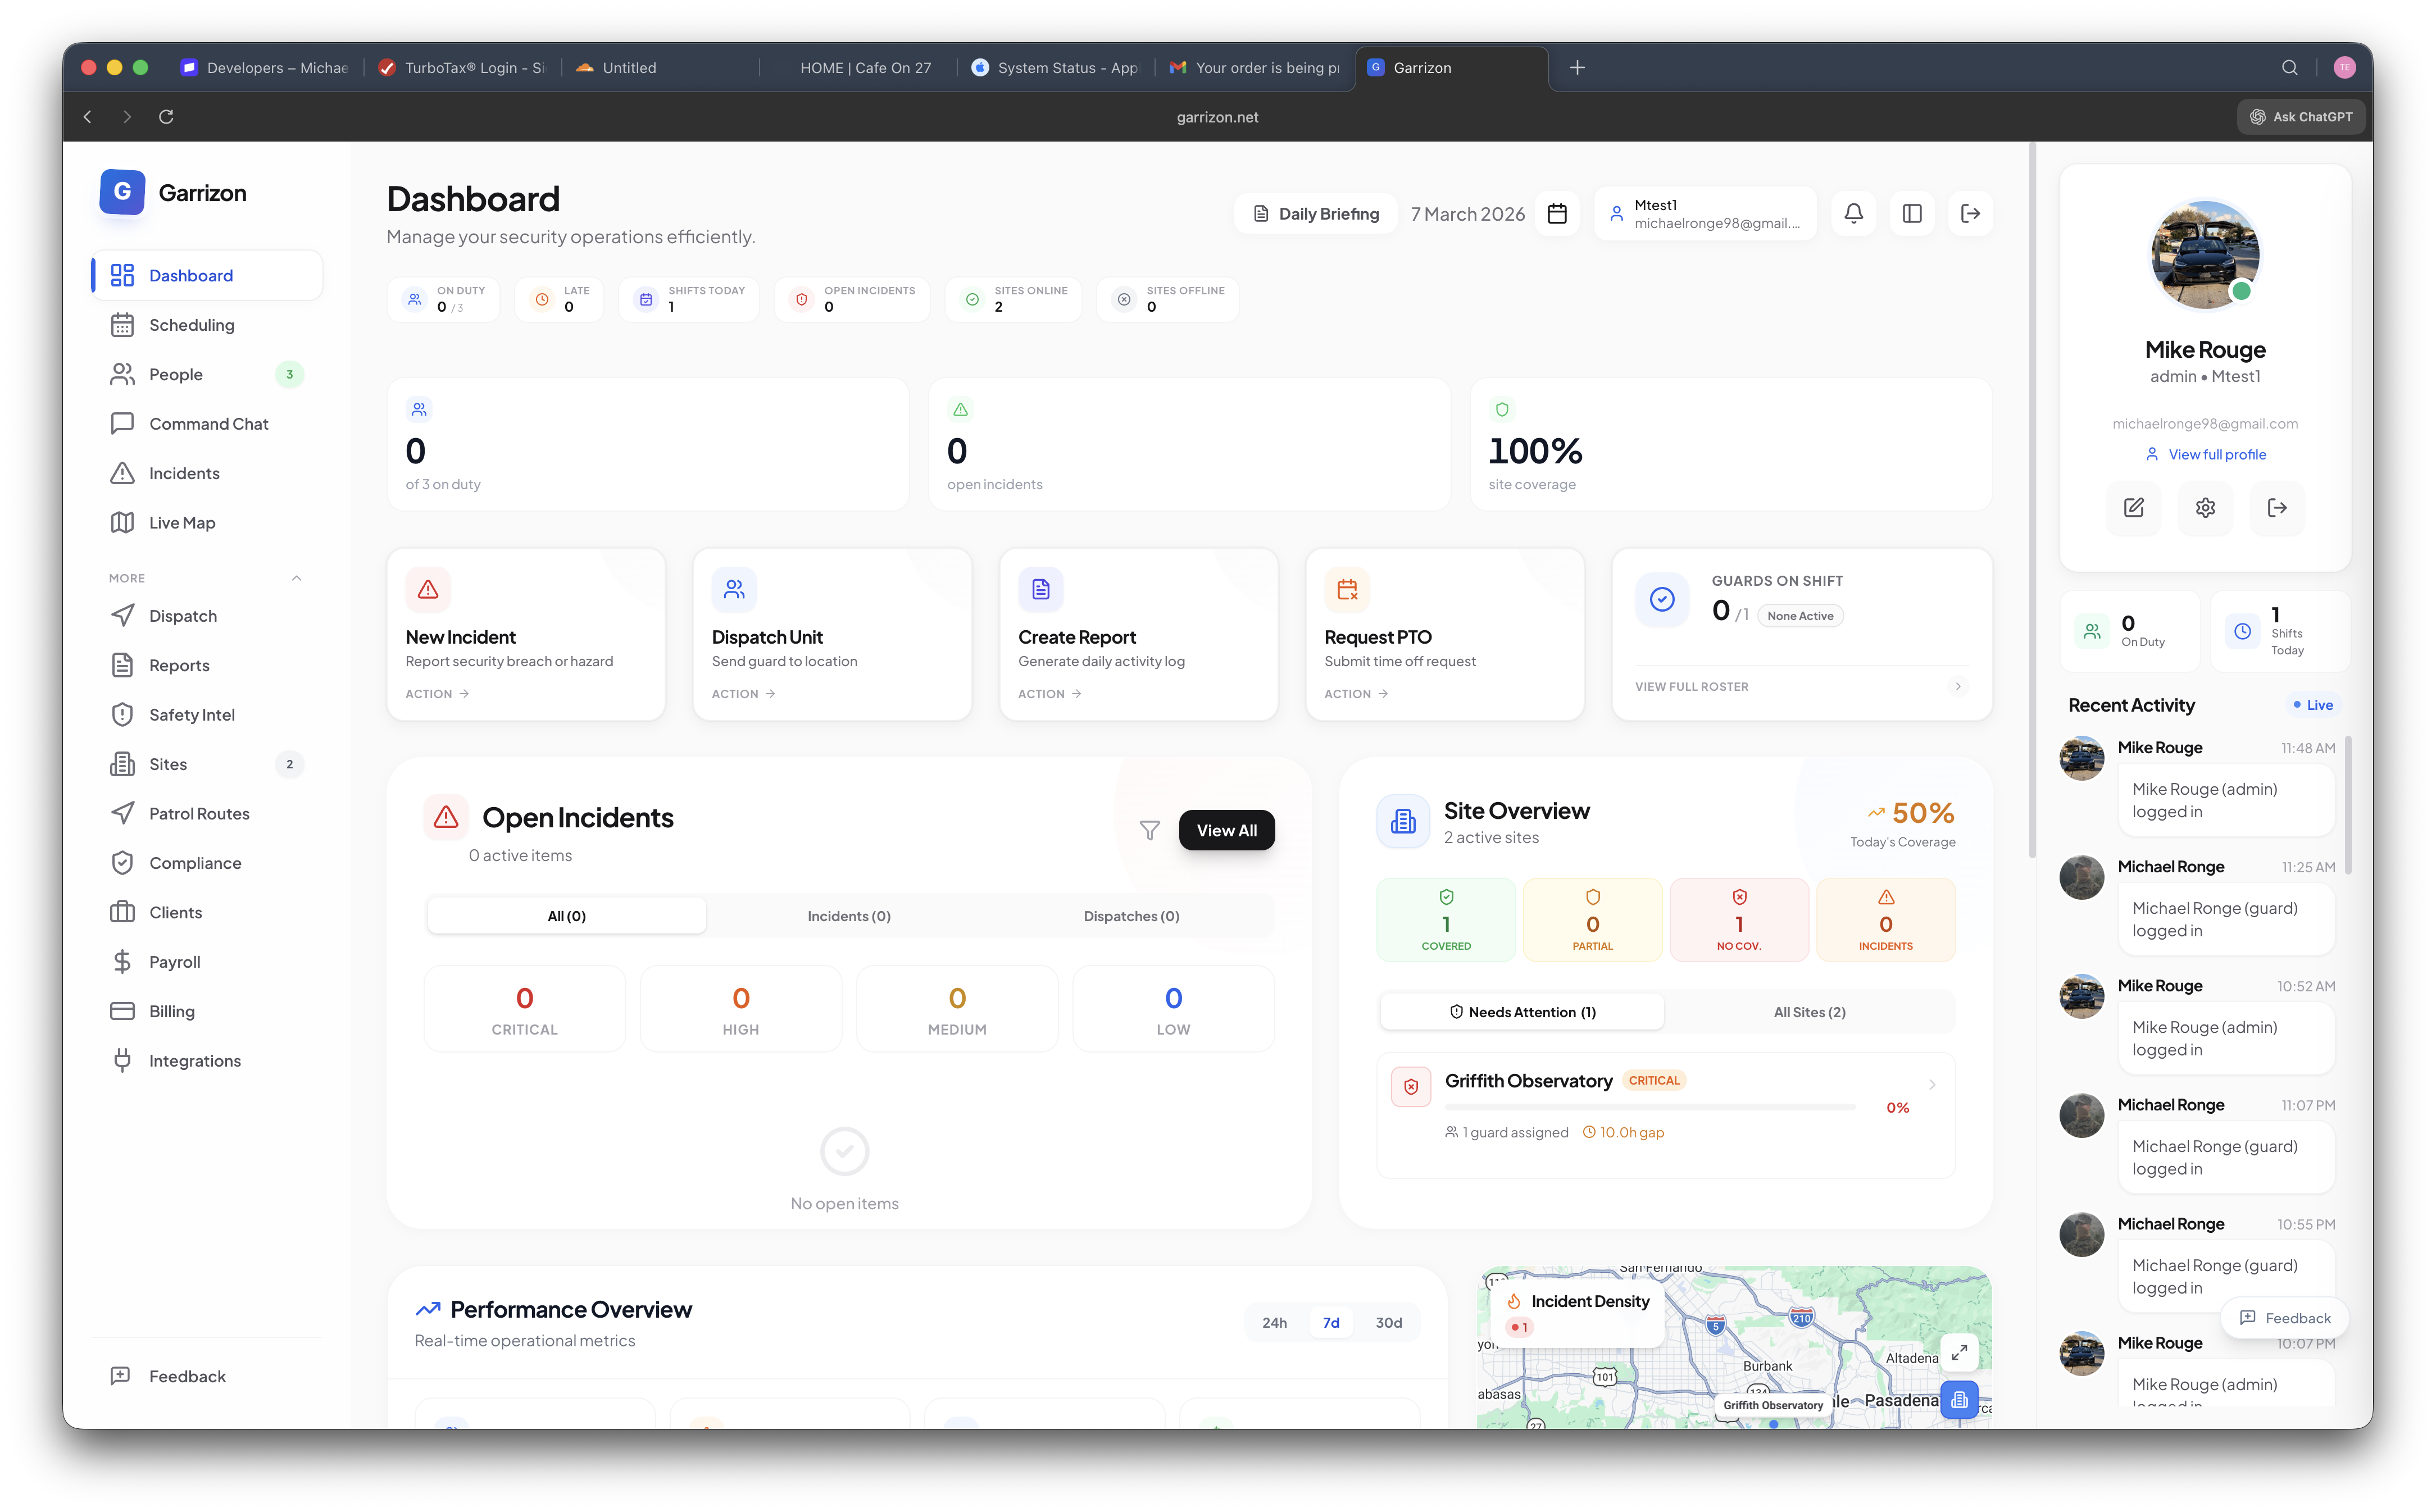The width and height of the screenshot is (2436, 1512).
Task: Open VIEW FULL ROSTER via its chevron
Action: point(1957,686)
